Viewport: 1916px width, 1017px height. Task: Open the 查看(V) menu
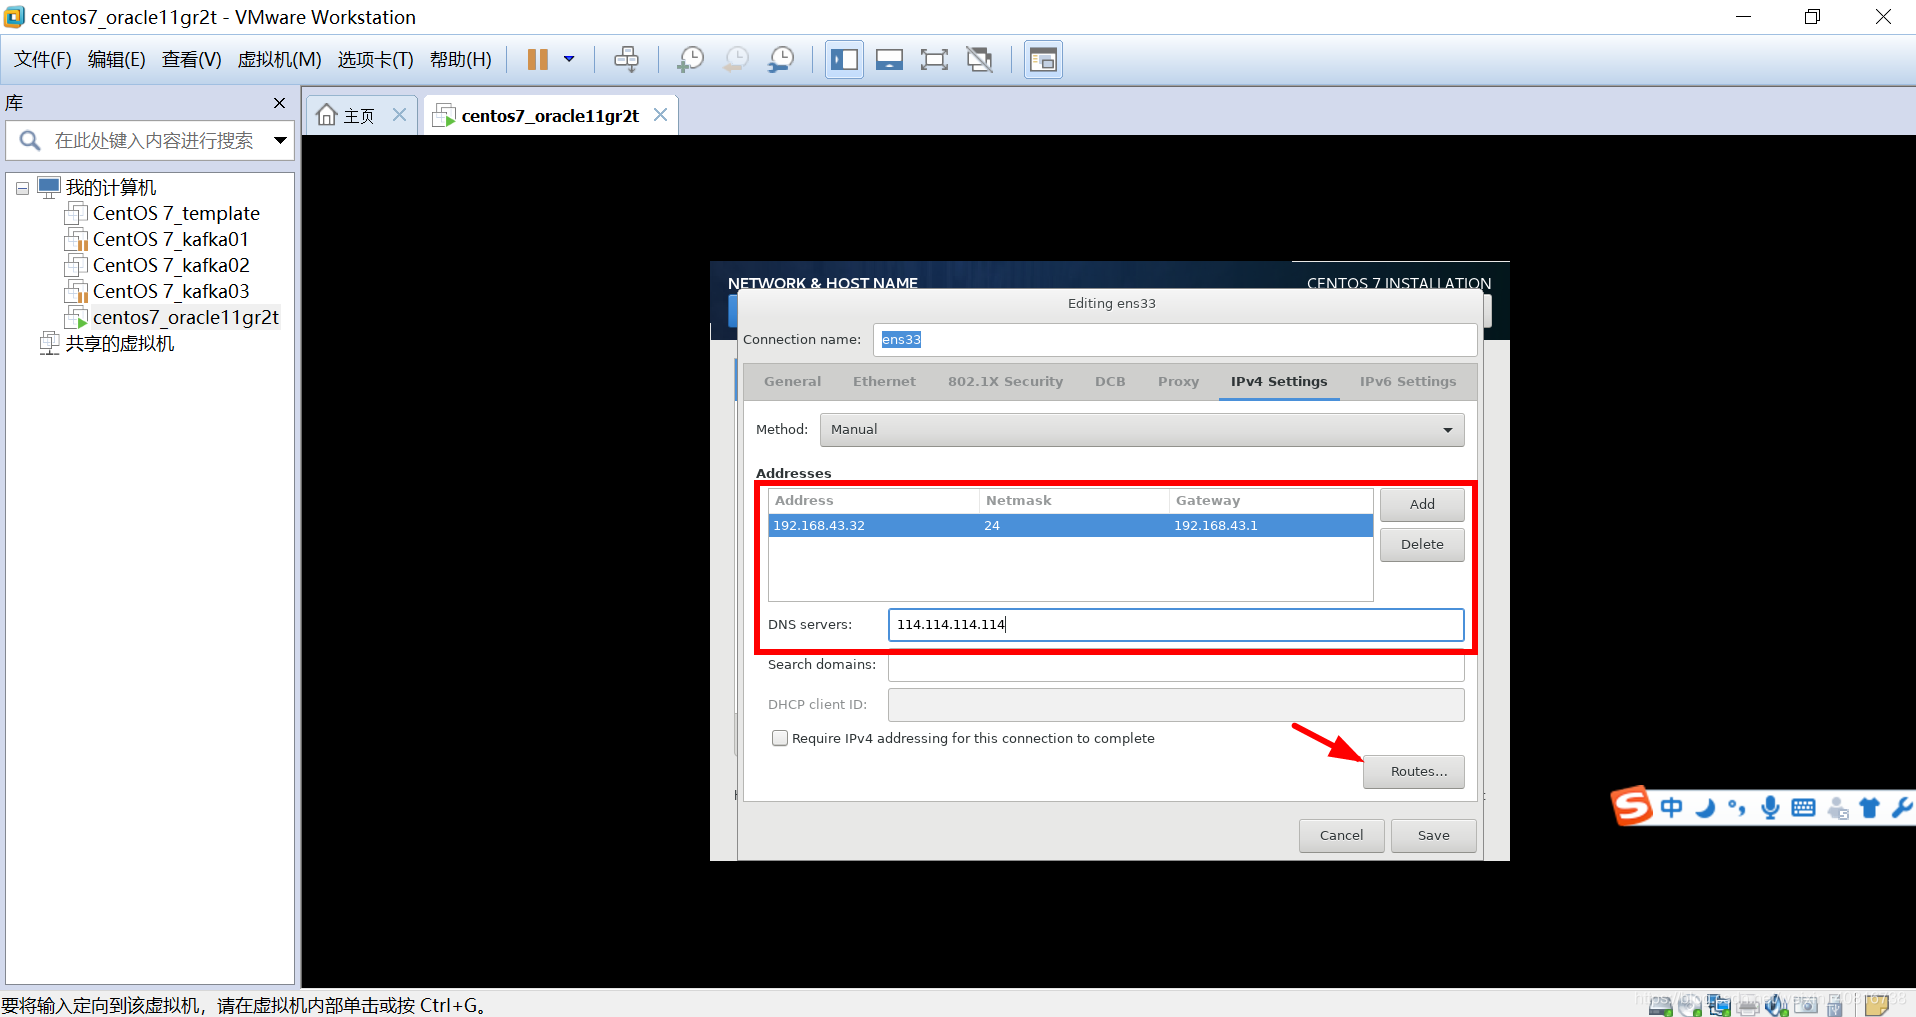192,60
